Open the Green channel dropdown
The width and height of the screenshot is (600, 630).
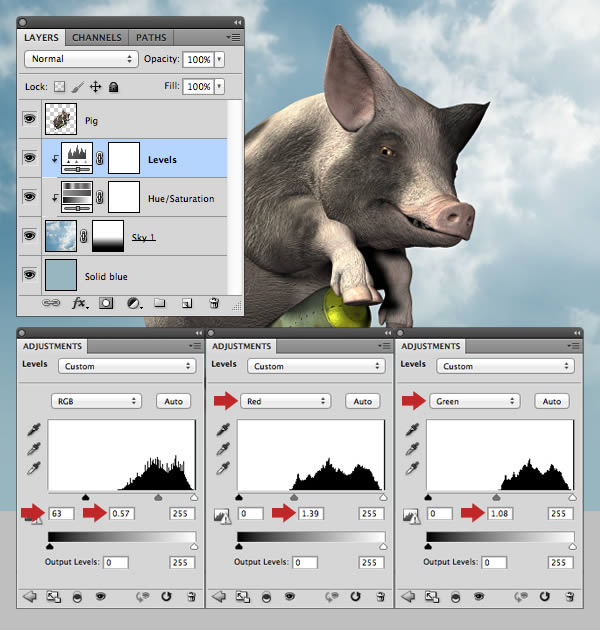click(475, 401)
